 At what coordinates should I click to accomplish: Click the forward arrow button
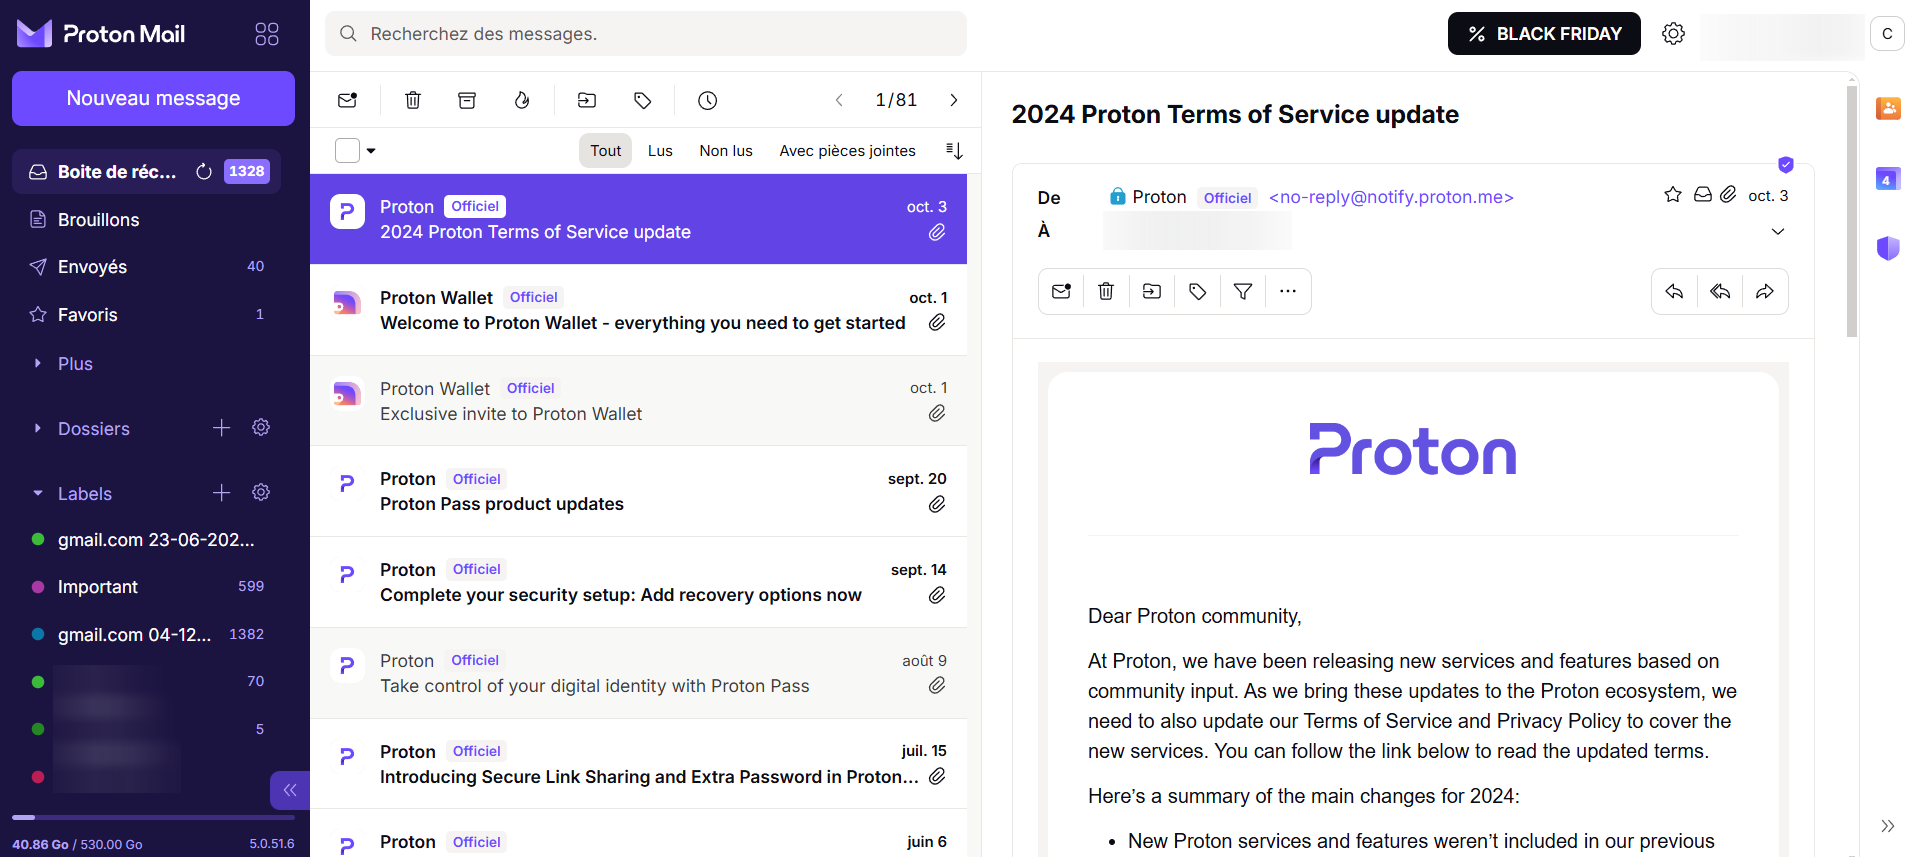(1765, 292)
